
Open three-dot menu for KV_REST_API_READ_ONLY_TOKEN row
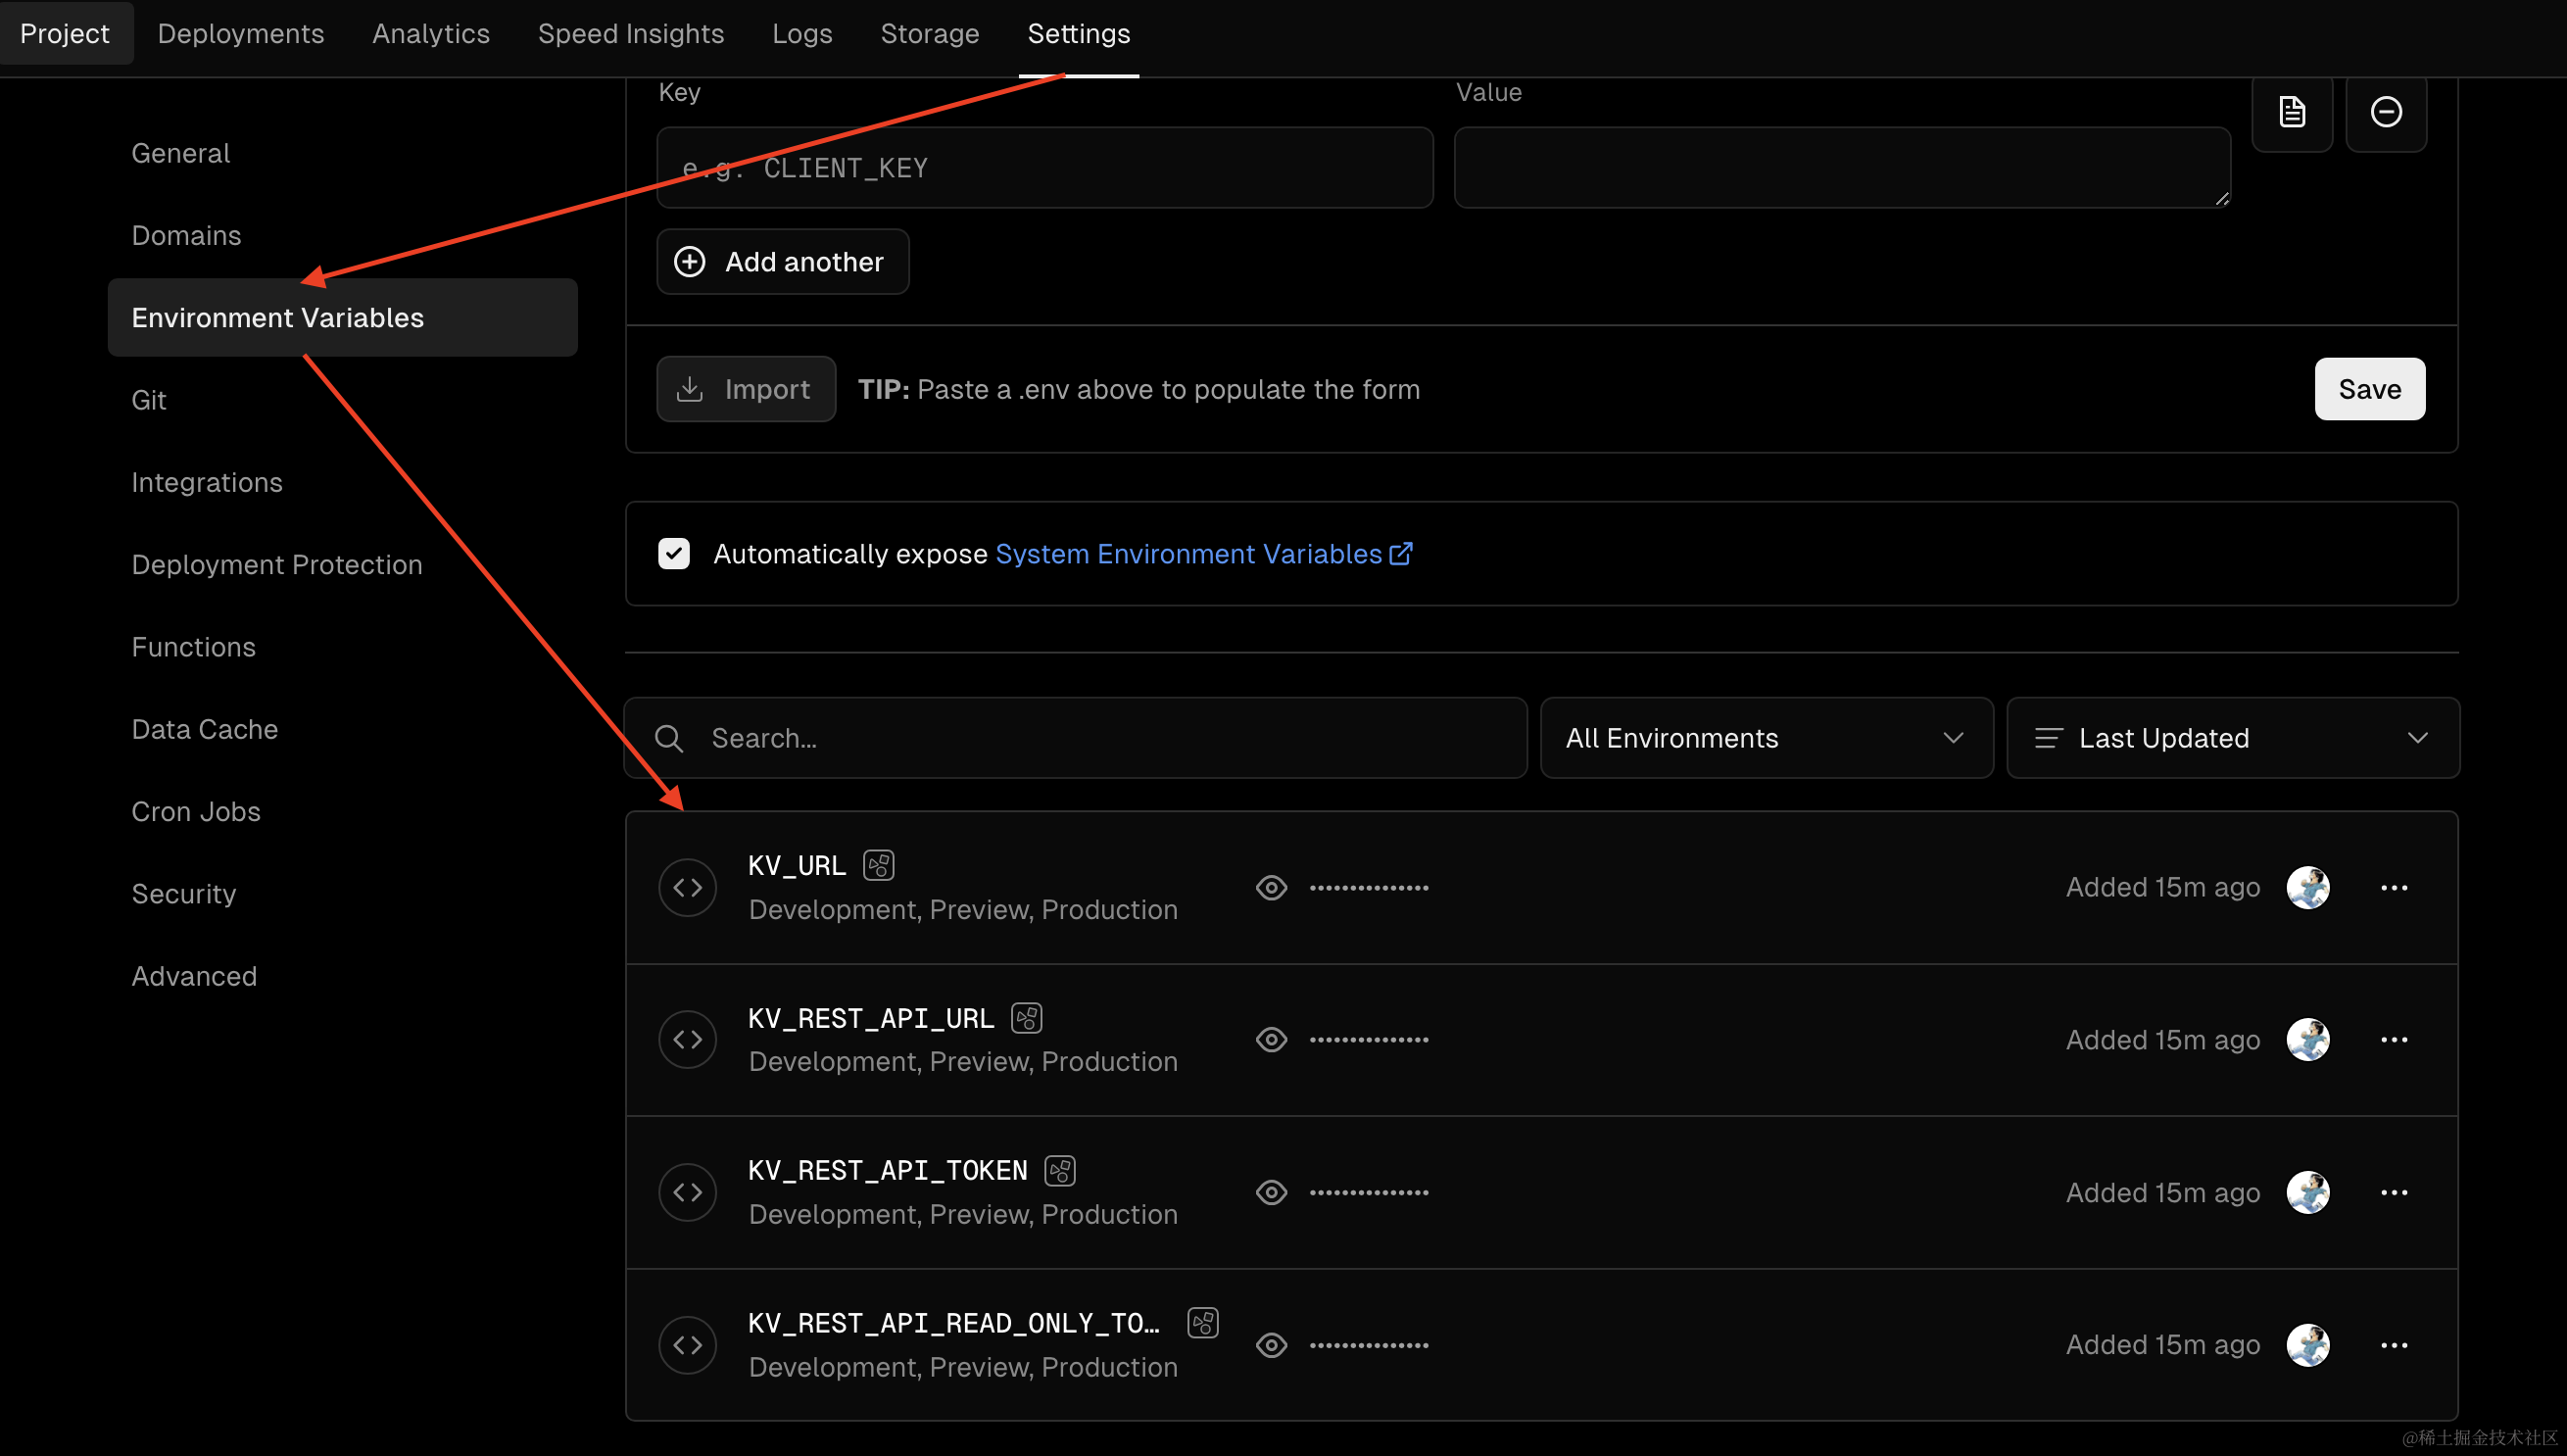(2393, 1345)
